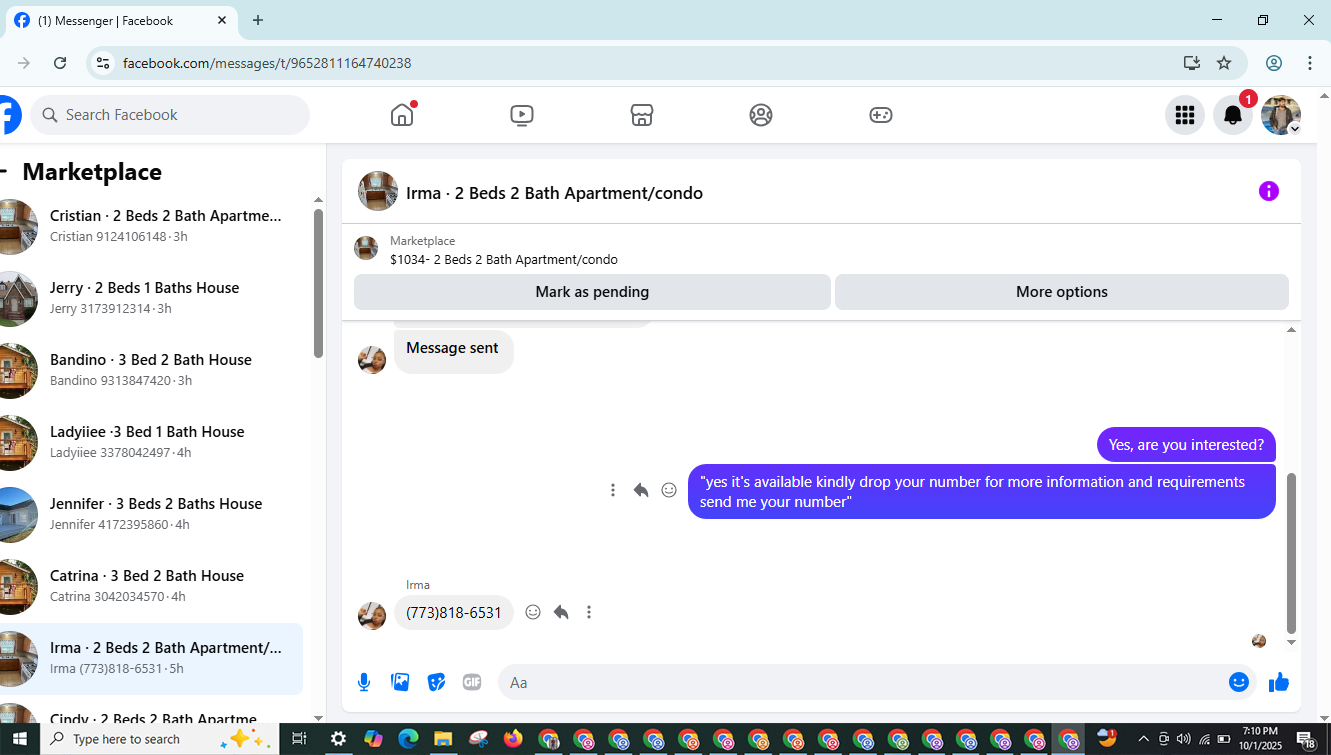Open Ladyiiee's 3 Bed 1 Bath House conversation

coord(152,442)
